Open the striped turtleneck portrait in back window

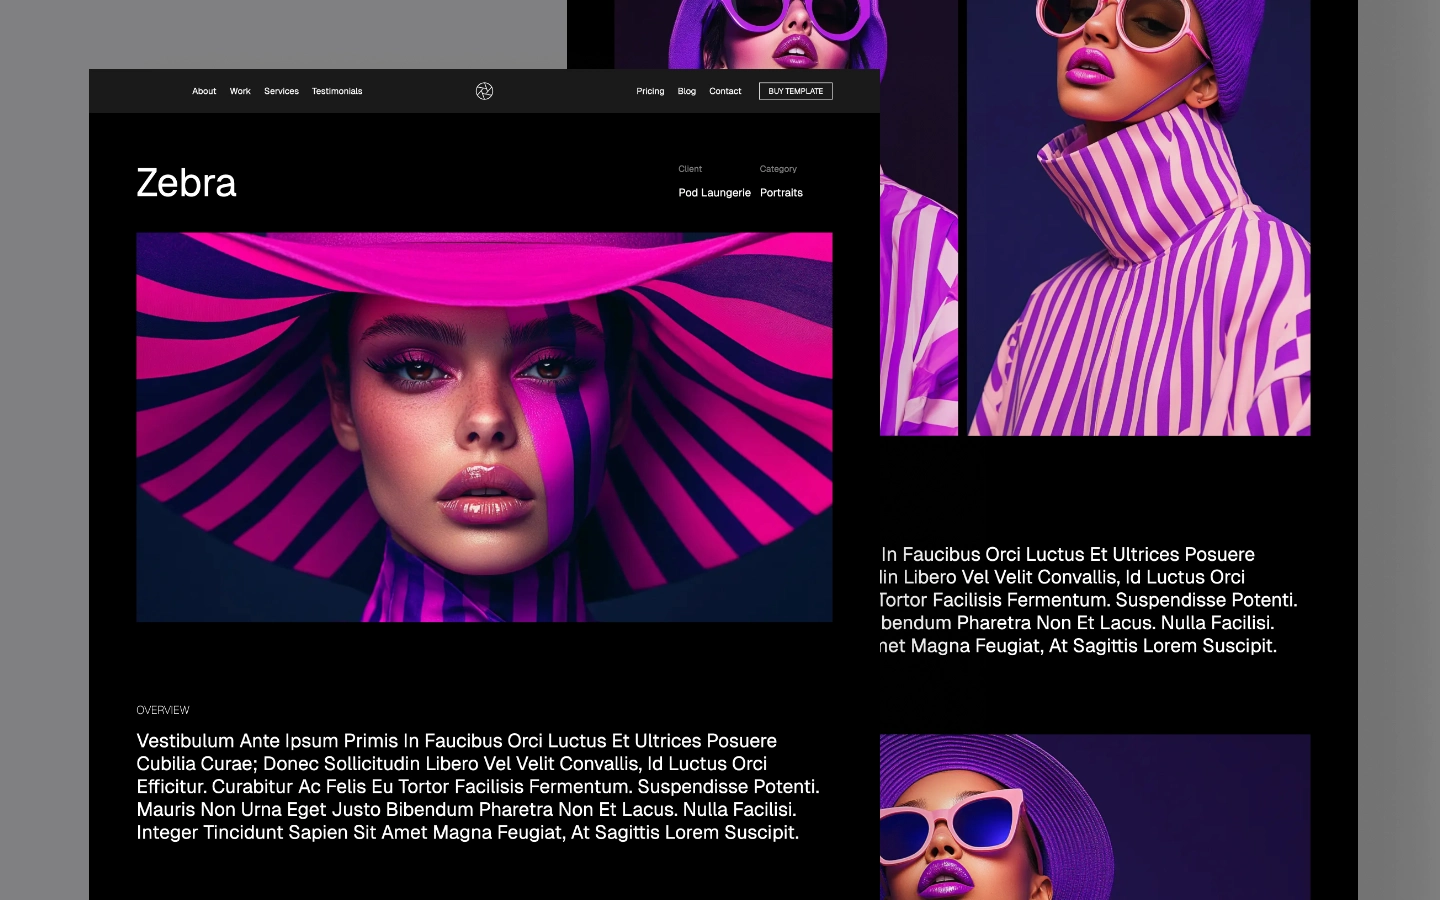tap(1138, 218)
